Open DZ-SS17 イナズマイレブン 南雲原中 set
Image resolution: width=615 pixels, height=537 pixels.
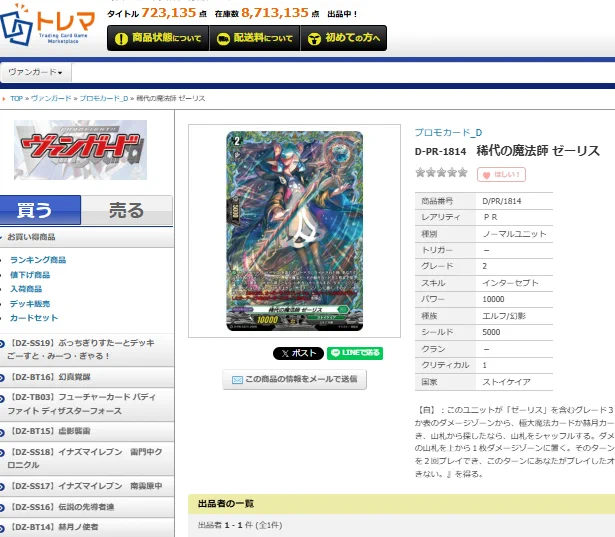pyautogui.click(x=87, y=486)
